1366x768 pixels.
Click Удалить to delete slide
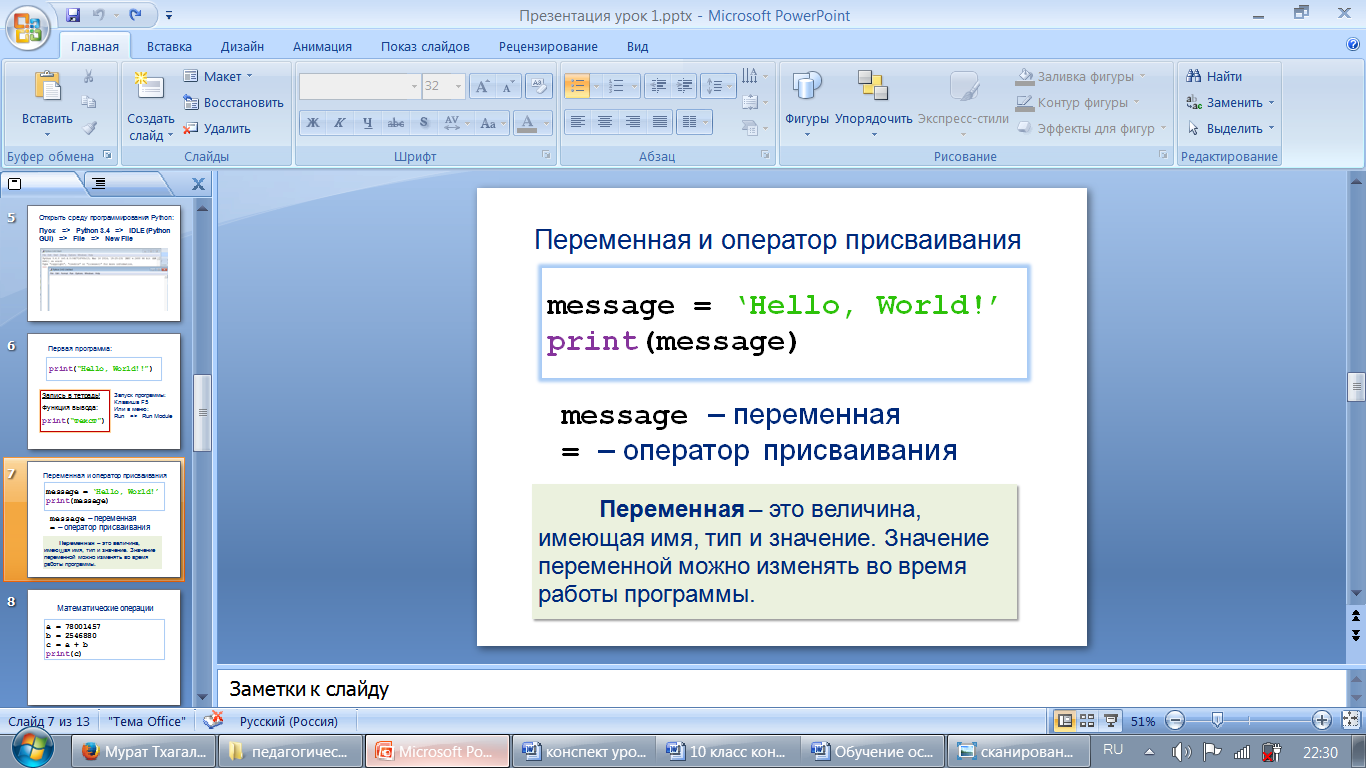point(217,128)
